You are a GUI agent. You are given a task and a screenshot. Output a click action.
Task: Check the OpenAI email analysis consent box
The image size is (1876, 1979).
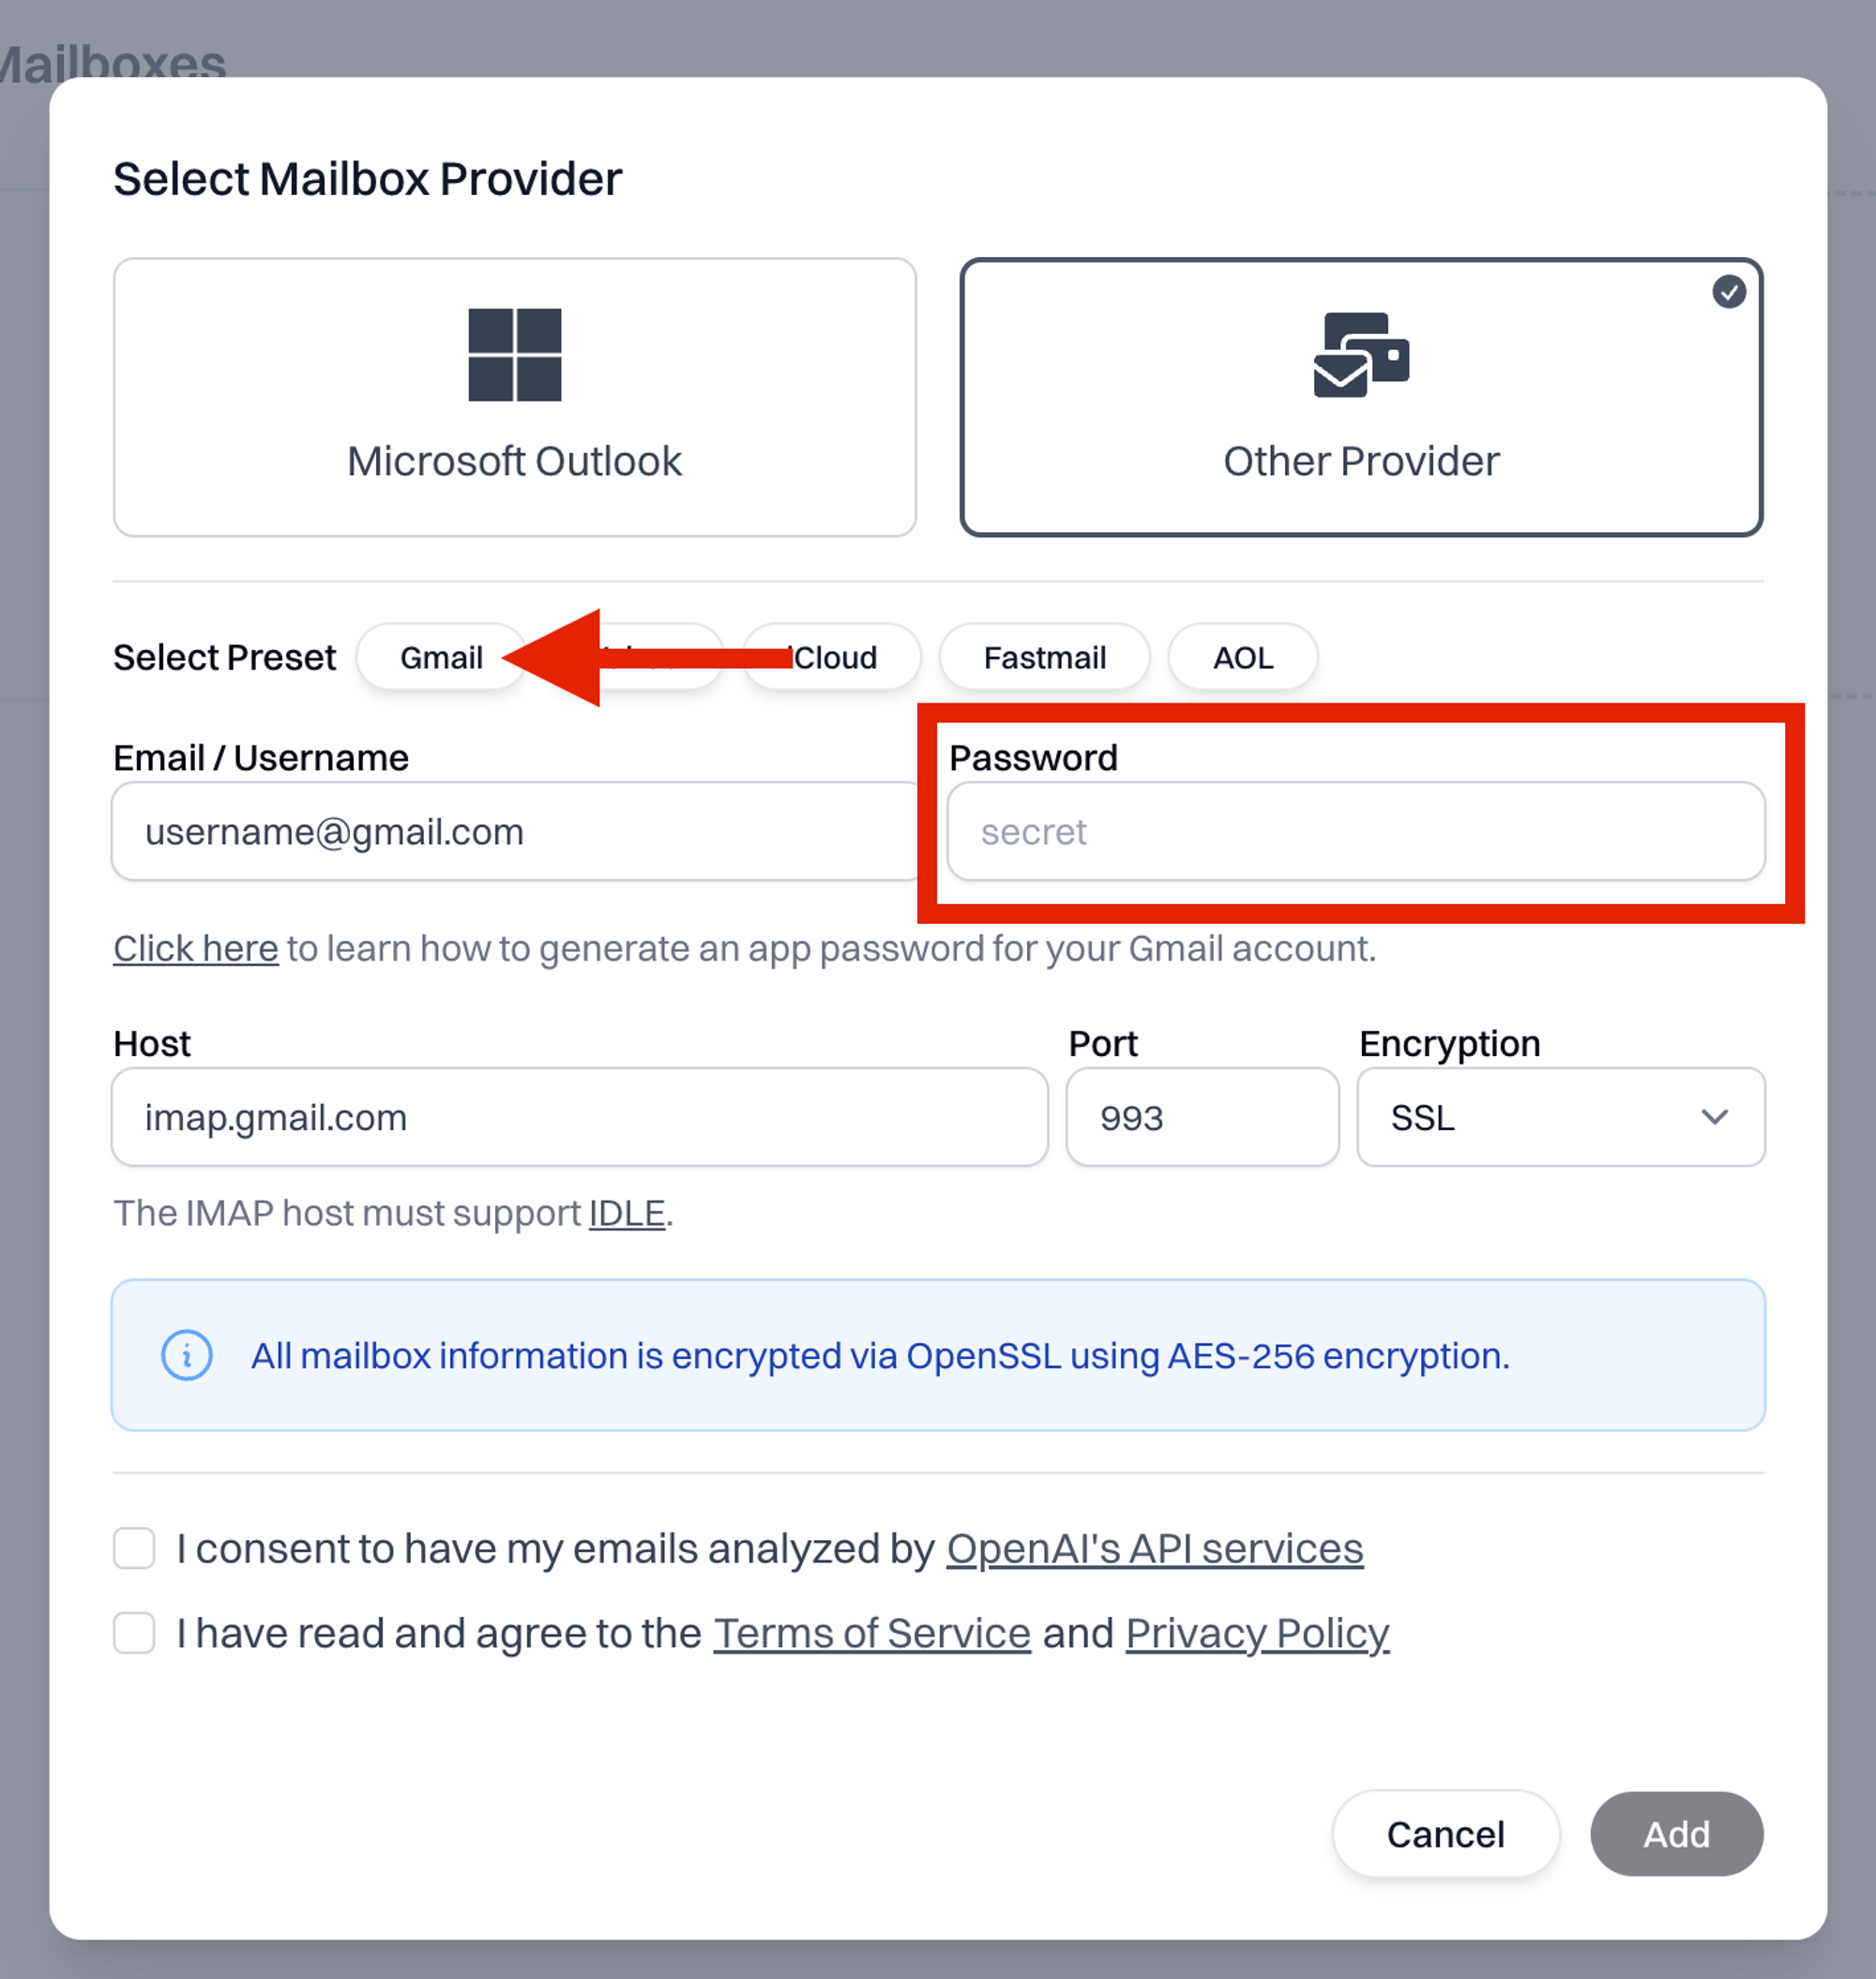(x=134, y=1548)
